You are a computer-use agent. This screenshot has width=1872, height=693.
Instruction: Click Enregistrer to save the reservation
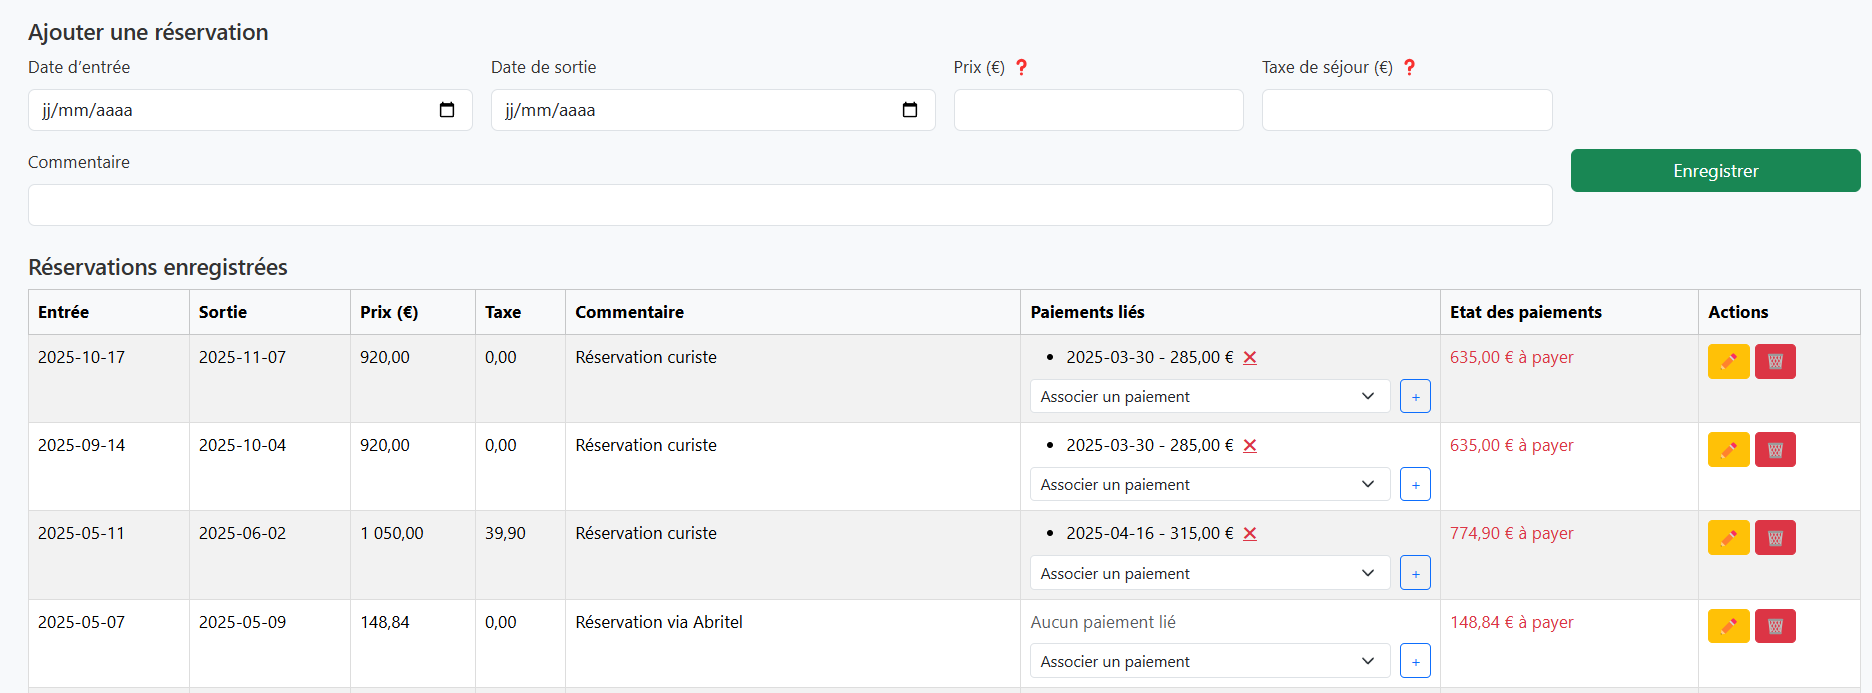tap(1715, 171)
